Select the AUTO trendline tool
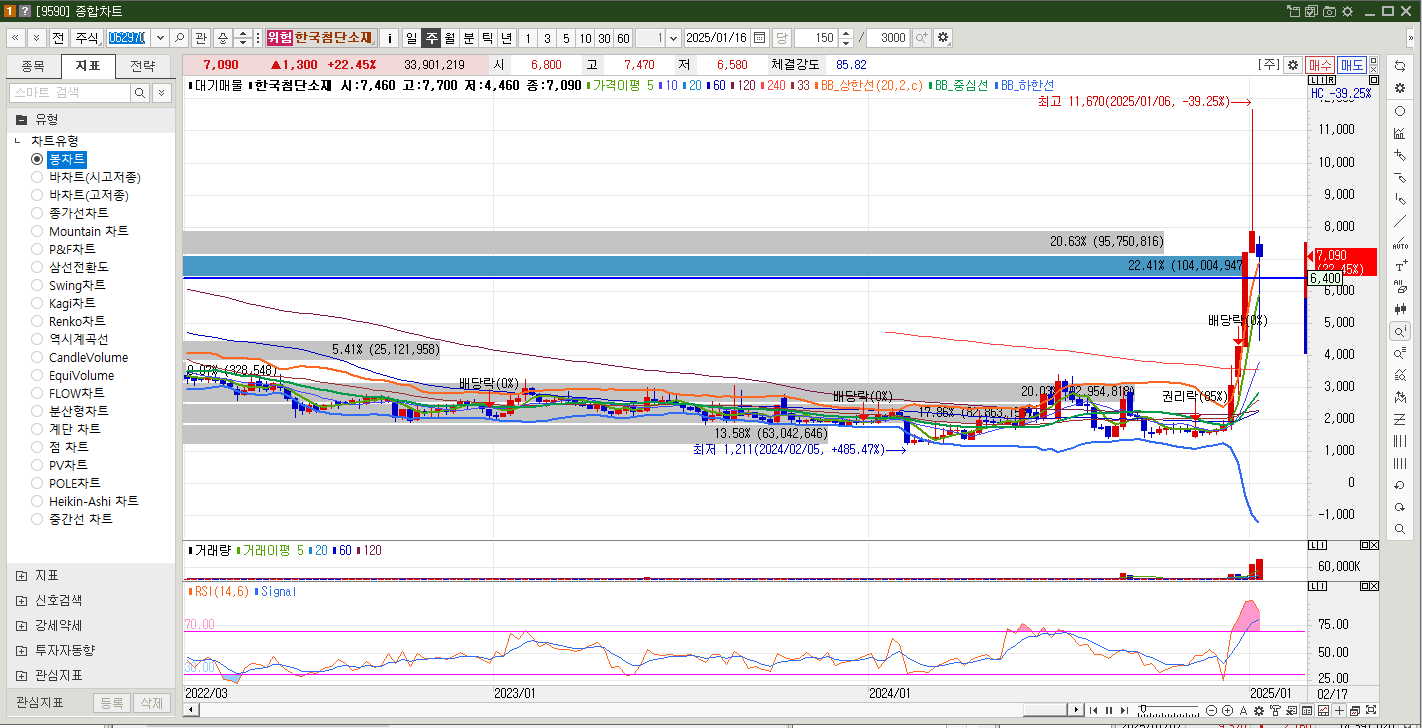The image size is (1422, 728). pyautogui.click(x=1400, y=243)
